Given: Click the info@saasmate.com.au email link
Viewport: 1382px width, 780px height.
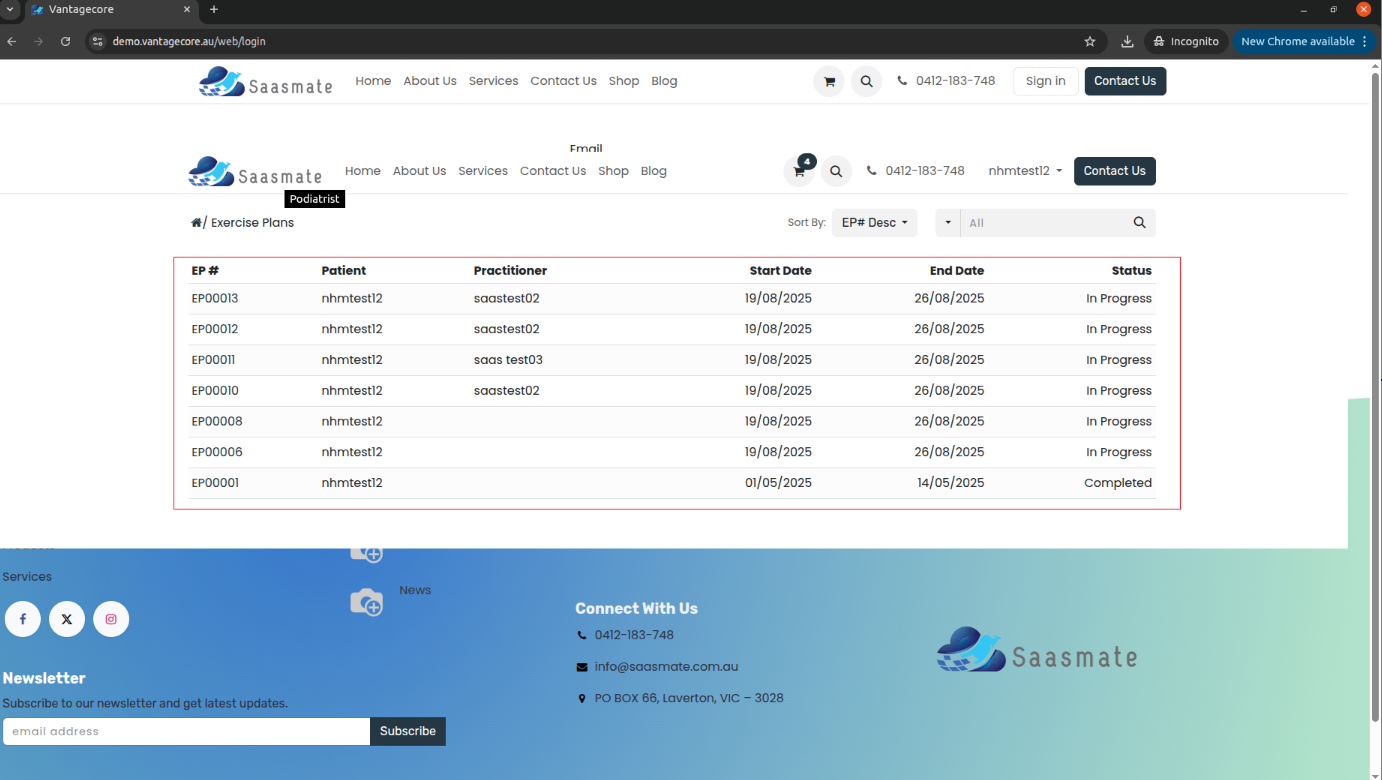Looking at the screenshot, I should coord(666,667).
